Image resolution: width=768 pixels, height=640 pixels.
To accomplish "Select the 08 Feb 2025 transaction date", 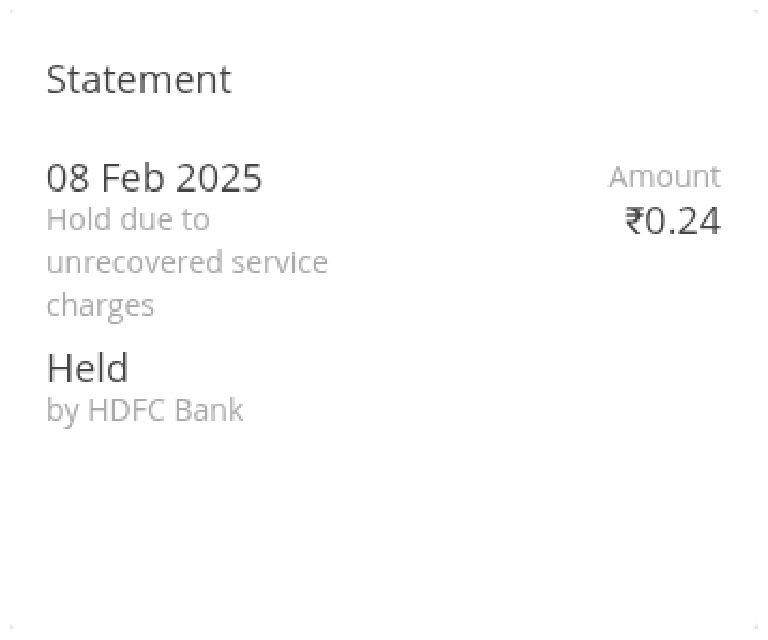I will 154,178.
